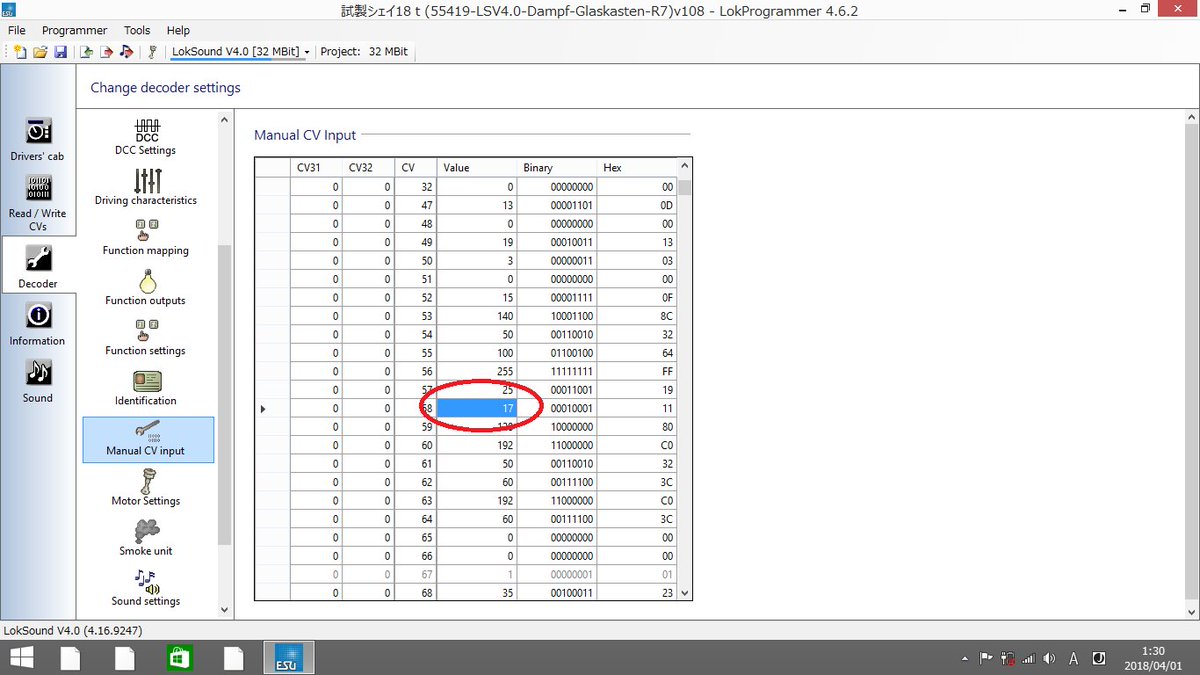This screenshot has height=675, width=1200.
Task: Click the CV table scrollbar up arrow
Action: [x=685, y=166]
